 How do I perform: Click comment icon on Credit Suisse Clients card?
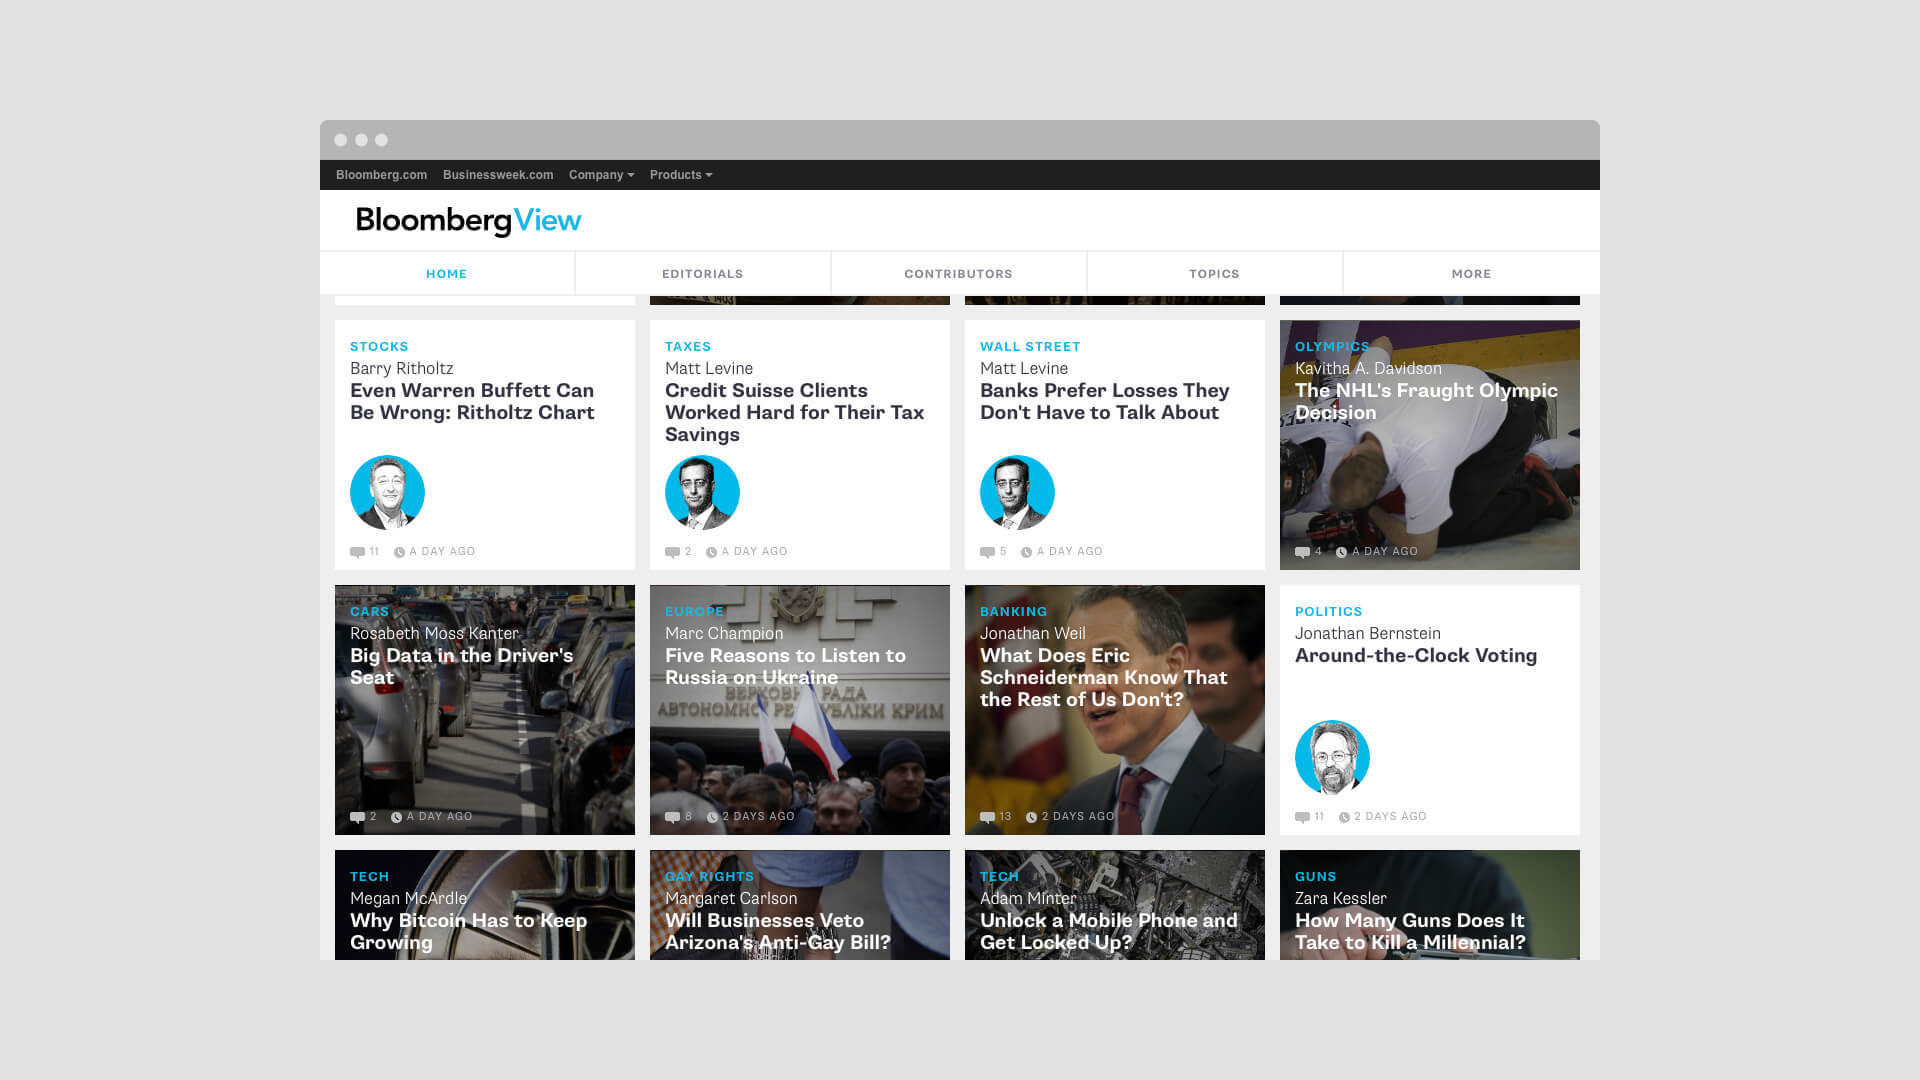click(672, 552)
